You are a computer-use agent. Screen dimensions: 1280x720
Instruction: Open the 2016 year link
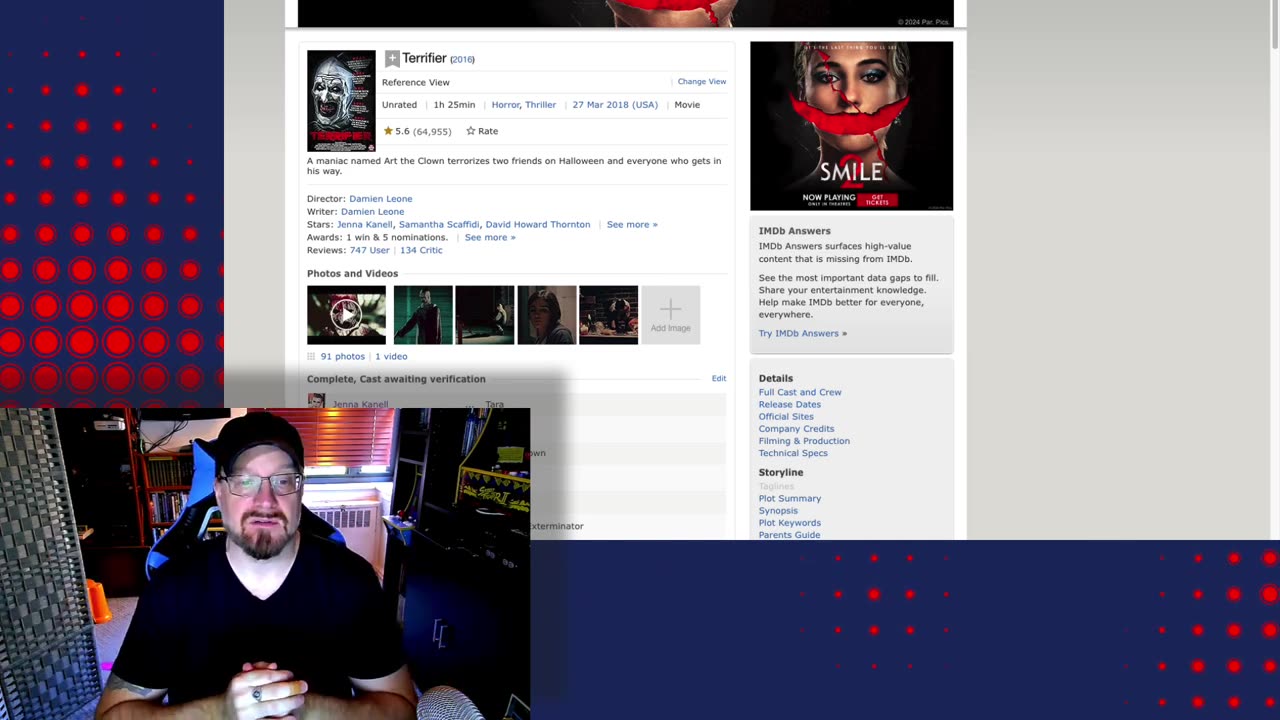click(462, 60)
